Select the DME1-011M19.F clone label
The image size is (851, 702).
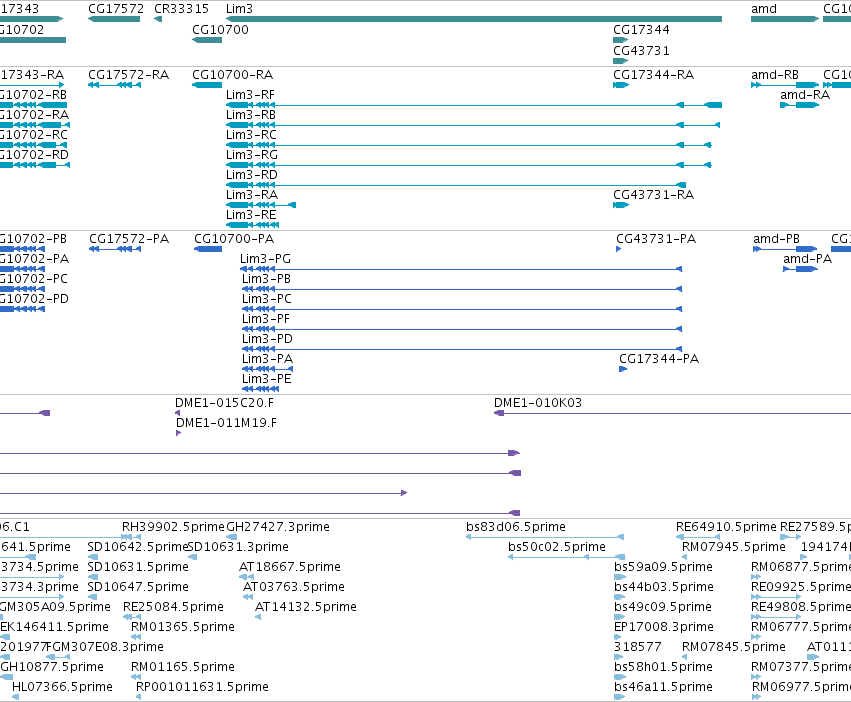[226, 422]
